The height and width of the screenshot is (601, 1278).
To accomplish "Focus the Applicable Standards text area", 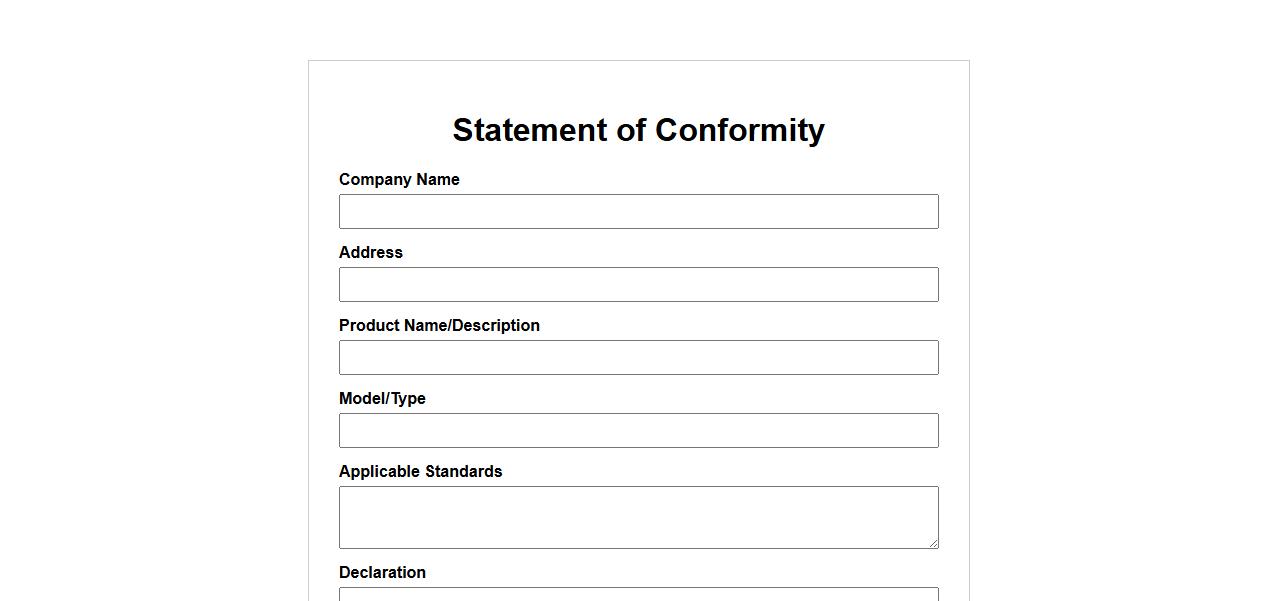I will point(638,517).
